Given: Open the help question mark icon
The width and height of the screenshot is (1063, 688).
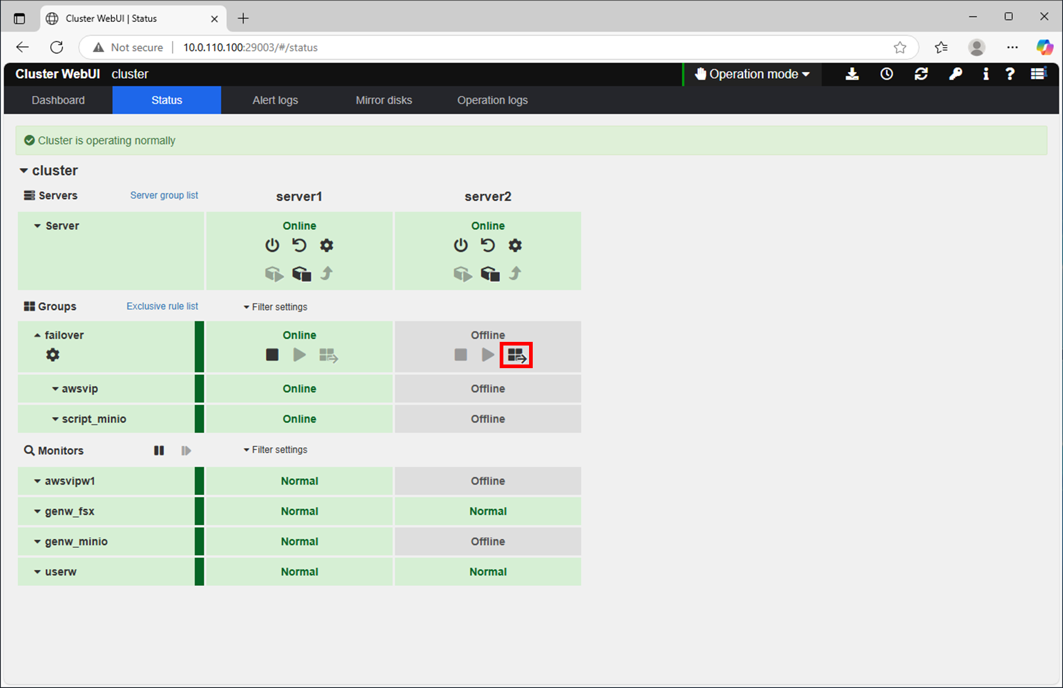Looking at the screenshot, I should pos(1010,74).
